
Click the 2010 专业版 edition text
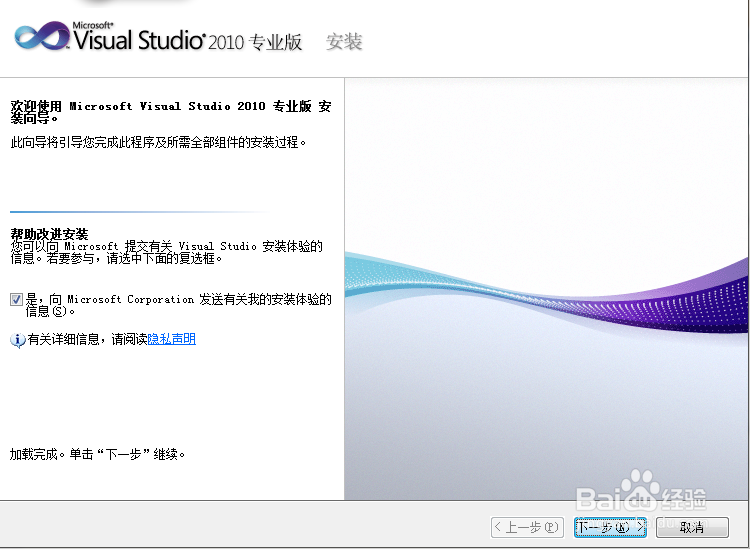255,42
